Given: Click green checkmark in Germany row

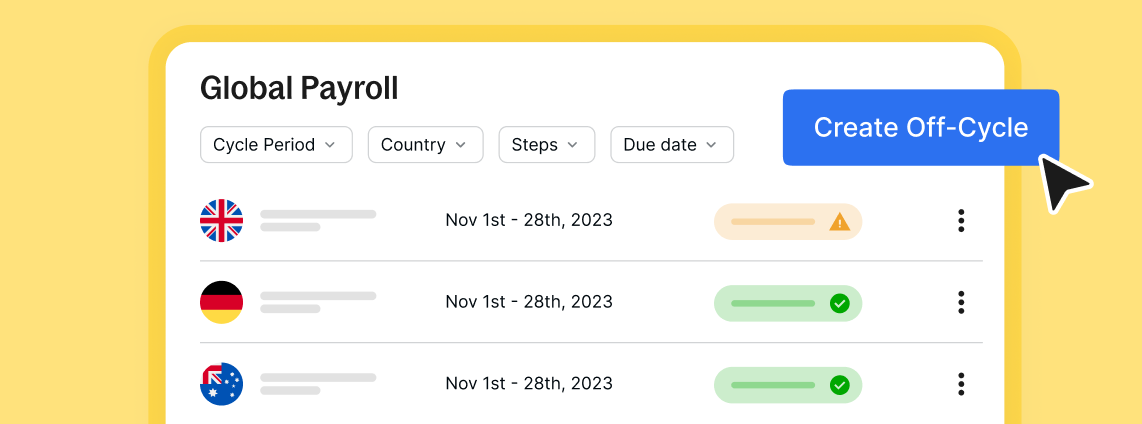Looking at the screenshot, I should (x=840, y=303).
